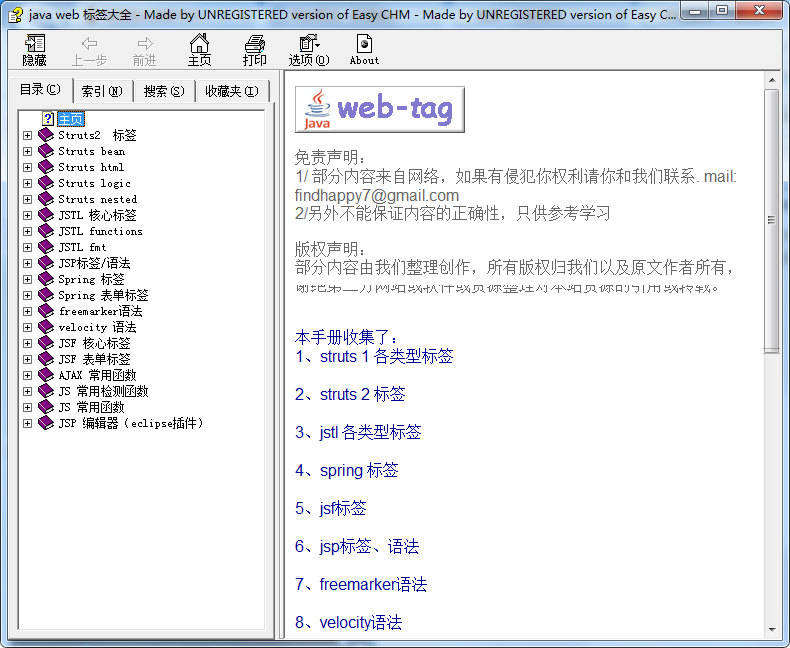Click the 打印 (Print) toolbar icon

255,50
